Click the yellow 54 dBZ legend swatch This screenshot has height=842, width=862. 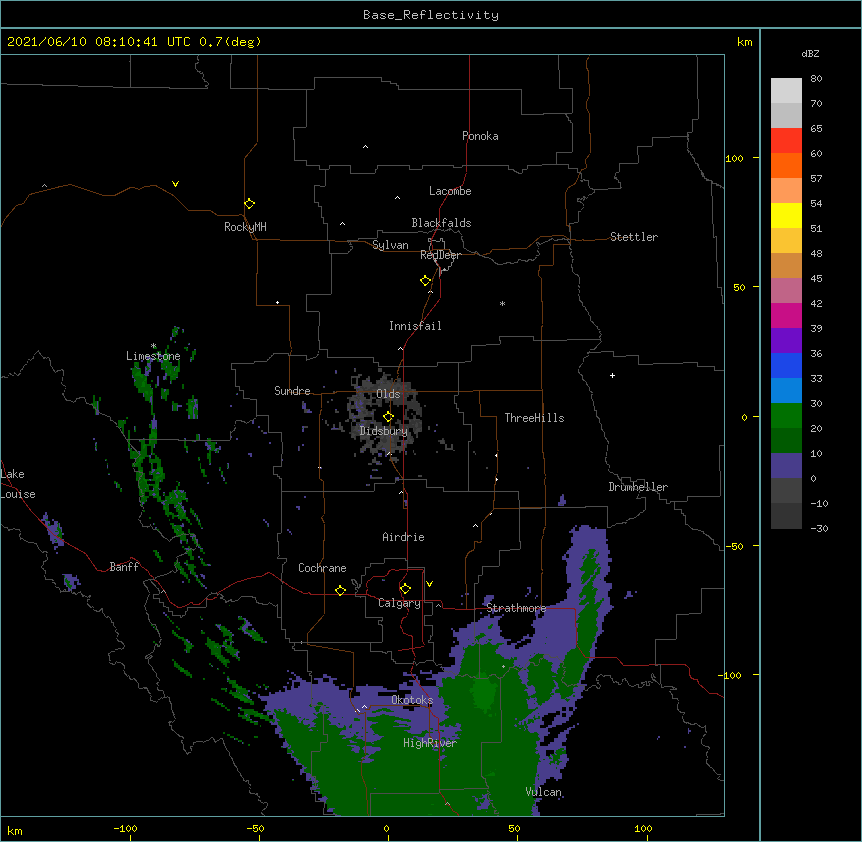pos(786,215)
